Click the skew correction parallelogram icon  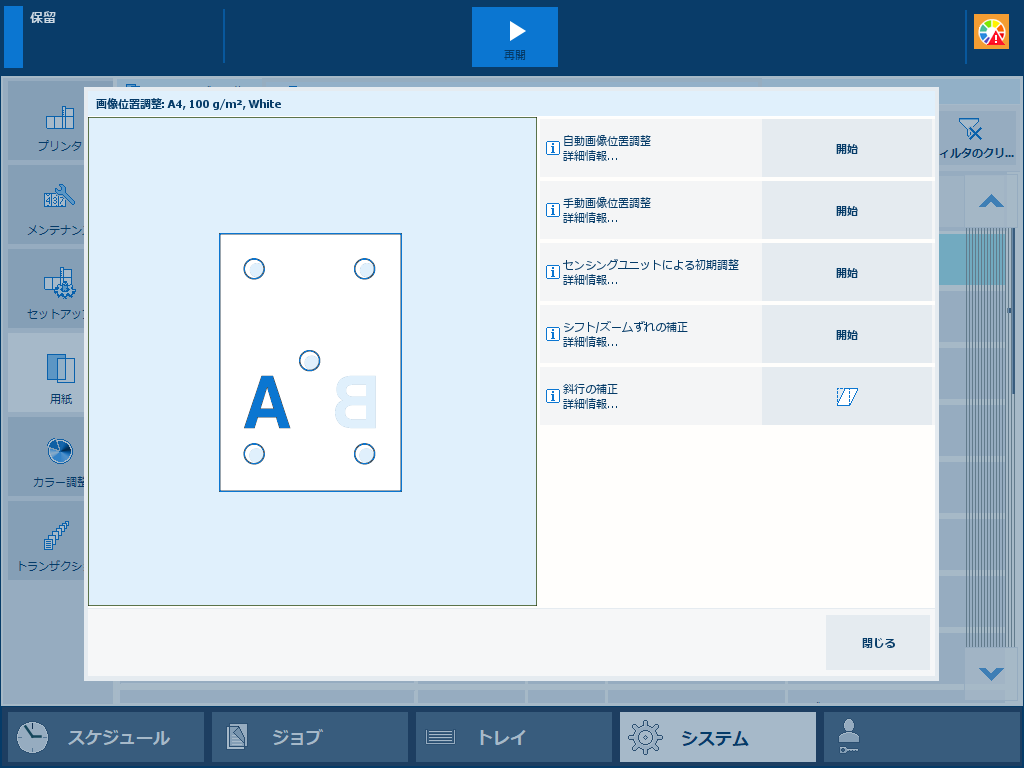coord(847,396)
